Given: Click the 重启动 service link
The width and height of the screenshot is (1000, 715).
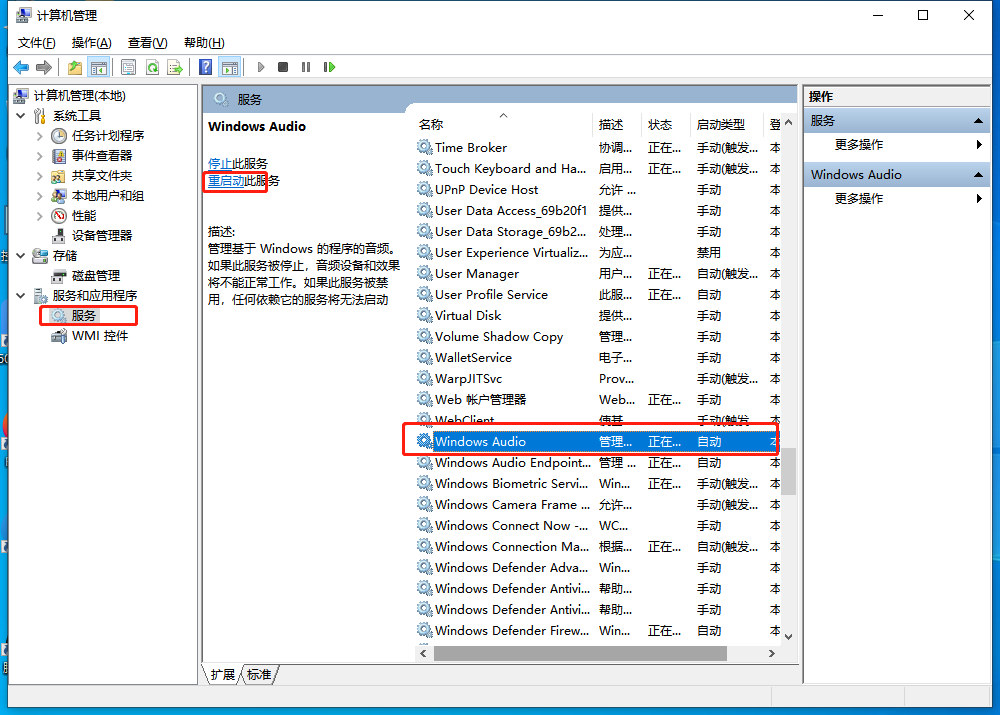Looking at the screenshot, I should click(x=226, y=181).
